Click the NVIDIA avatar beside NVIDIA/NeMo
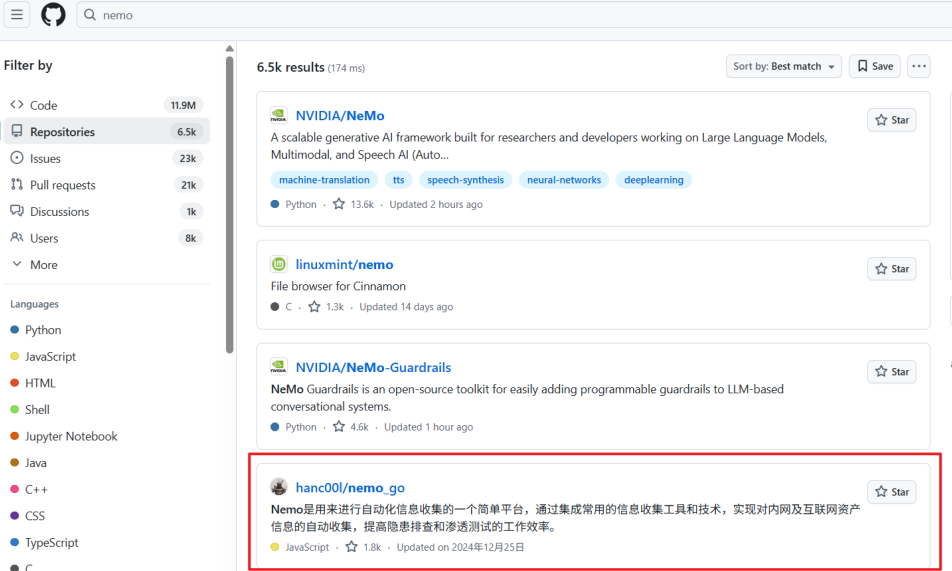Viewport: 952px width, 571px height. click(x=279, y=115)
